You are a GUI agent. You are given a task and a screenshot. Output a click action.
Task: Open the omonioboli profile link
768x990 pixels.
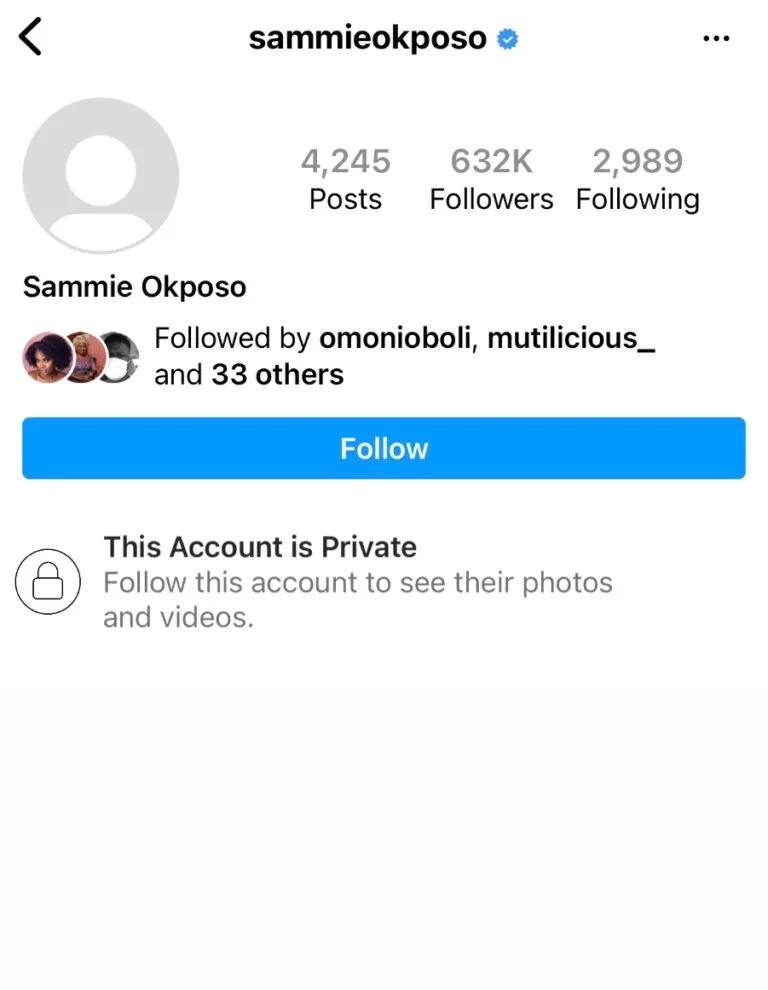pyautogui.click(x=398, y=338)
